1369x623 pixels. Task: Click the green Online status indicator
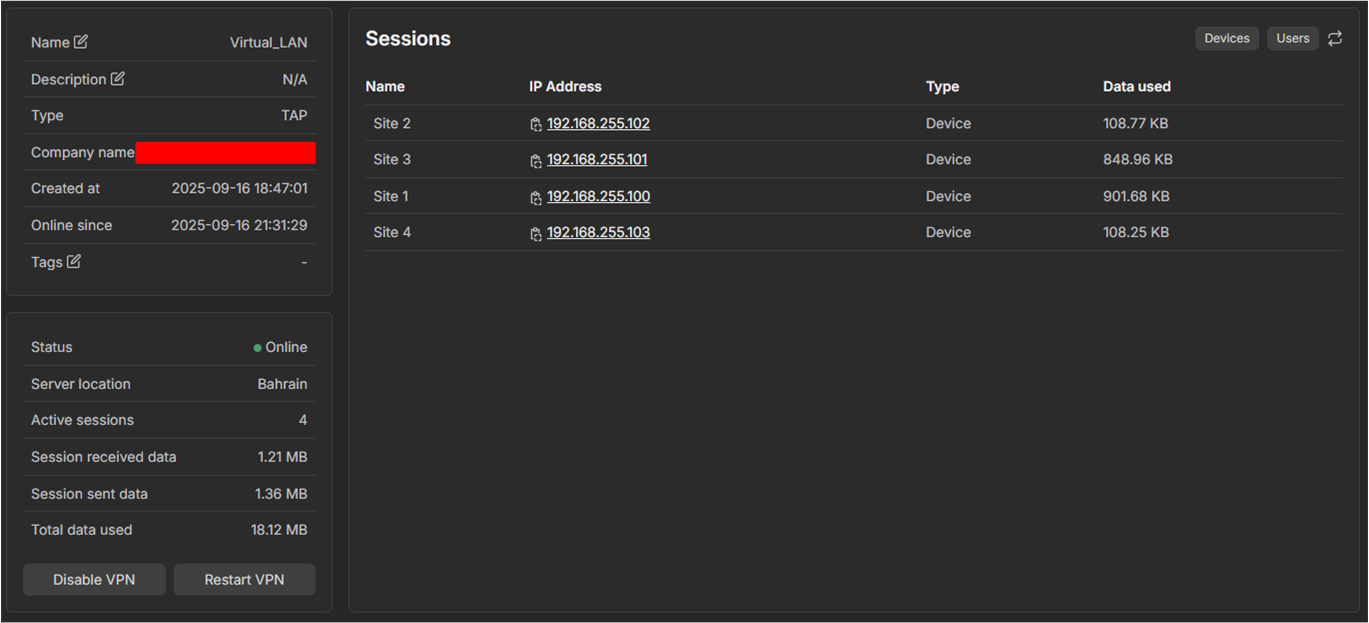point(258,348)
